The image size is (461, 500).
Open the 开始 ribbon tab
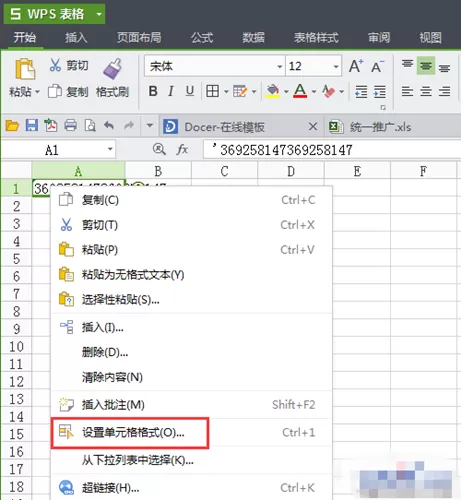pos(25,37)
